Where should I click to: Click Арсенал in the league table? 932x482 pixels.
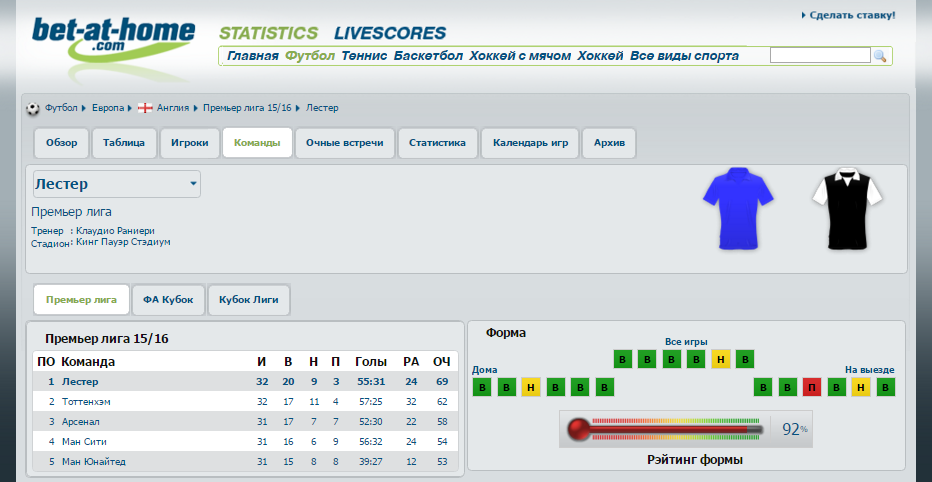pyautogui.click(x=81, y=422)
